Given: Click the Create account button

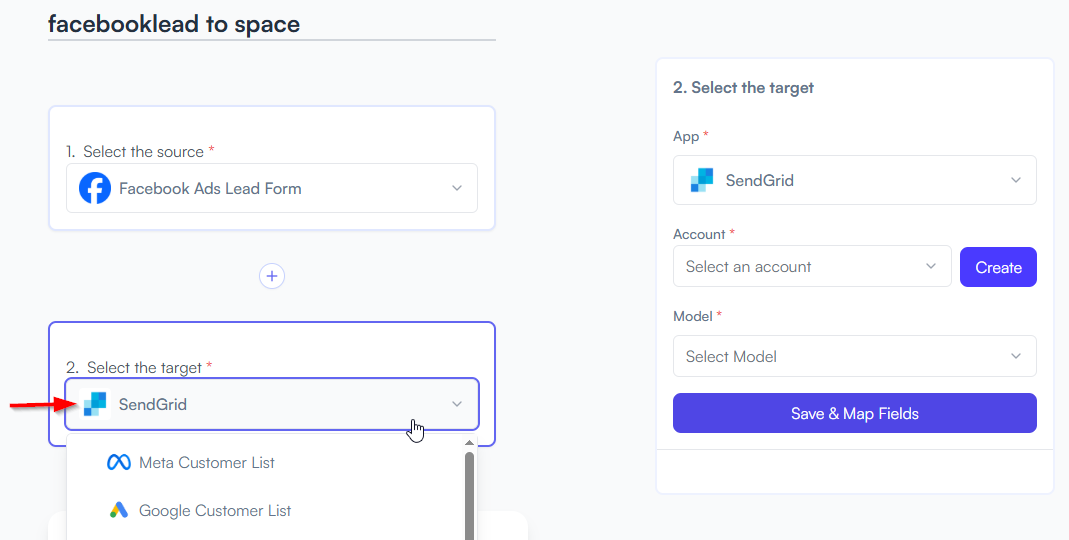Looking at the screenshot, I should coord(998,267).
